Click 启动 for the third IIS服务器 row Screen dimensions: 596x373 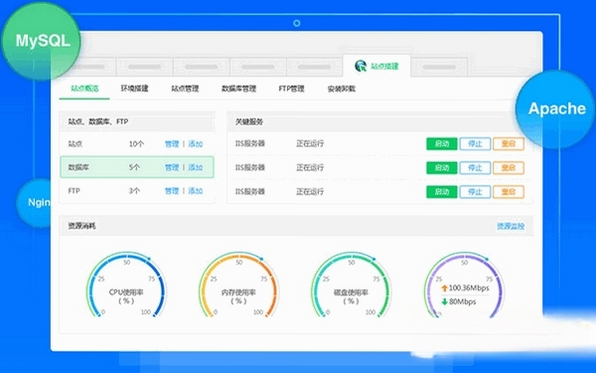pyautogui.click(x=442, y=192)
